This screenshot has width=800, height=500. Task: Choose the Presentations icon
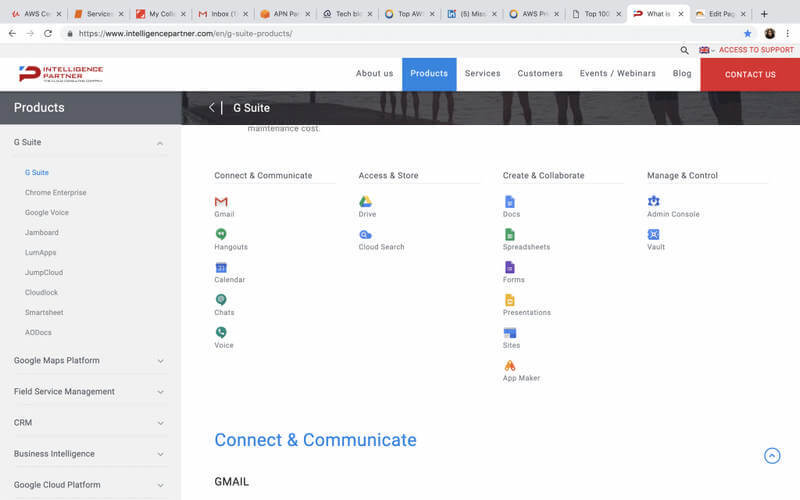[x=510, y=300]
